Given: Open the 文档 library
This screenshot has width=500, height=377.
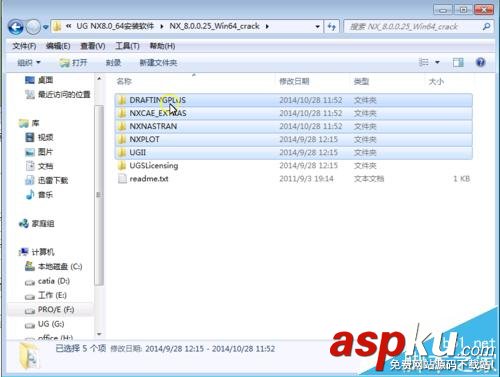Looking at the screenshot, I should point(39,166).
